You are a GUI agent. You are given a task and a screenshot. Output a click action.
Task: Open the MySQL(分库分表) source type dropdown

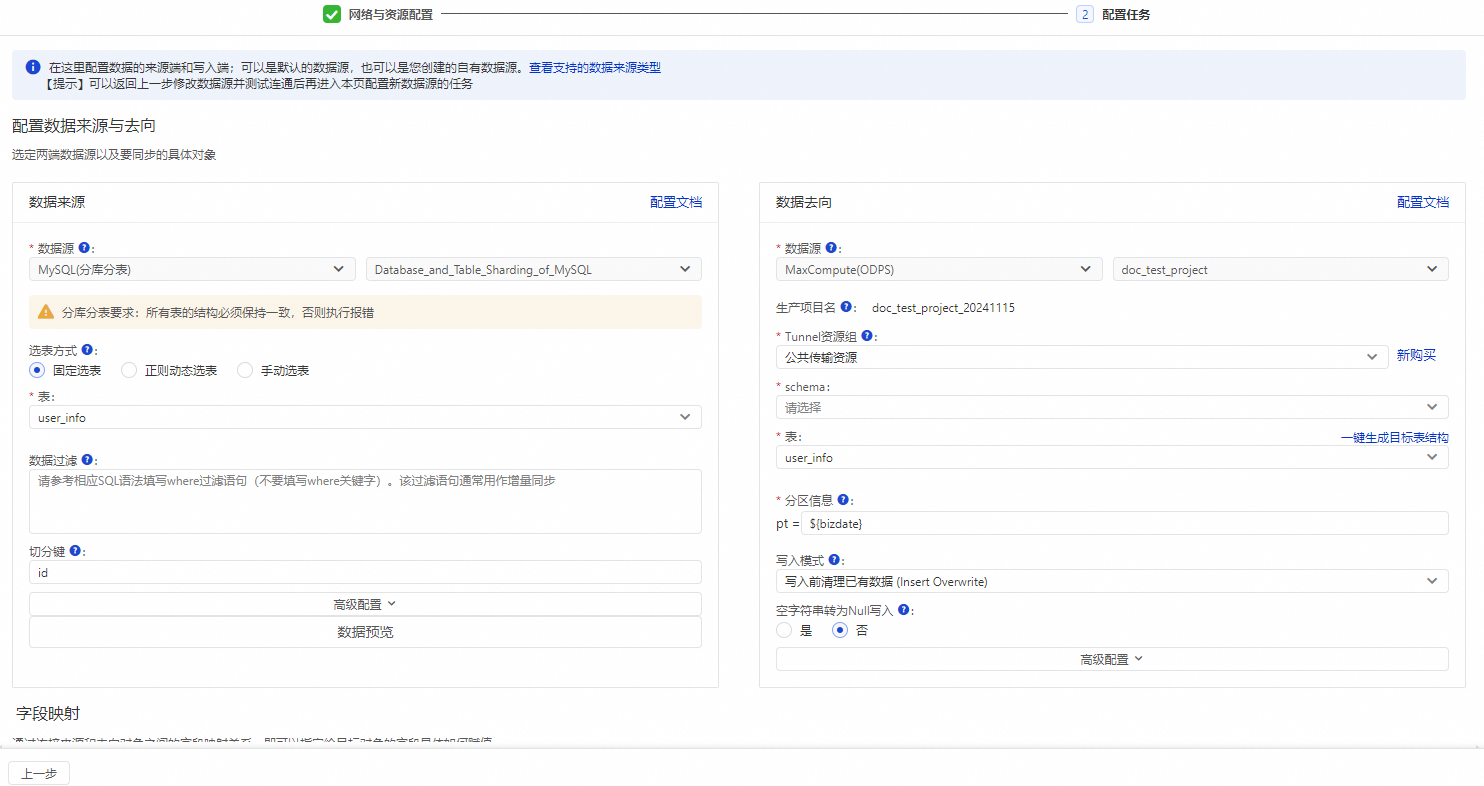(x=192, y=269)
